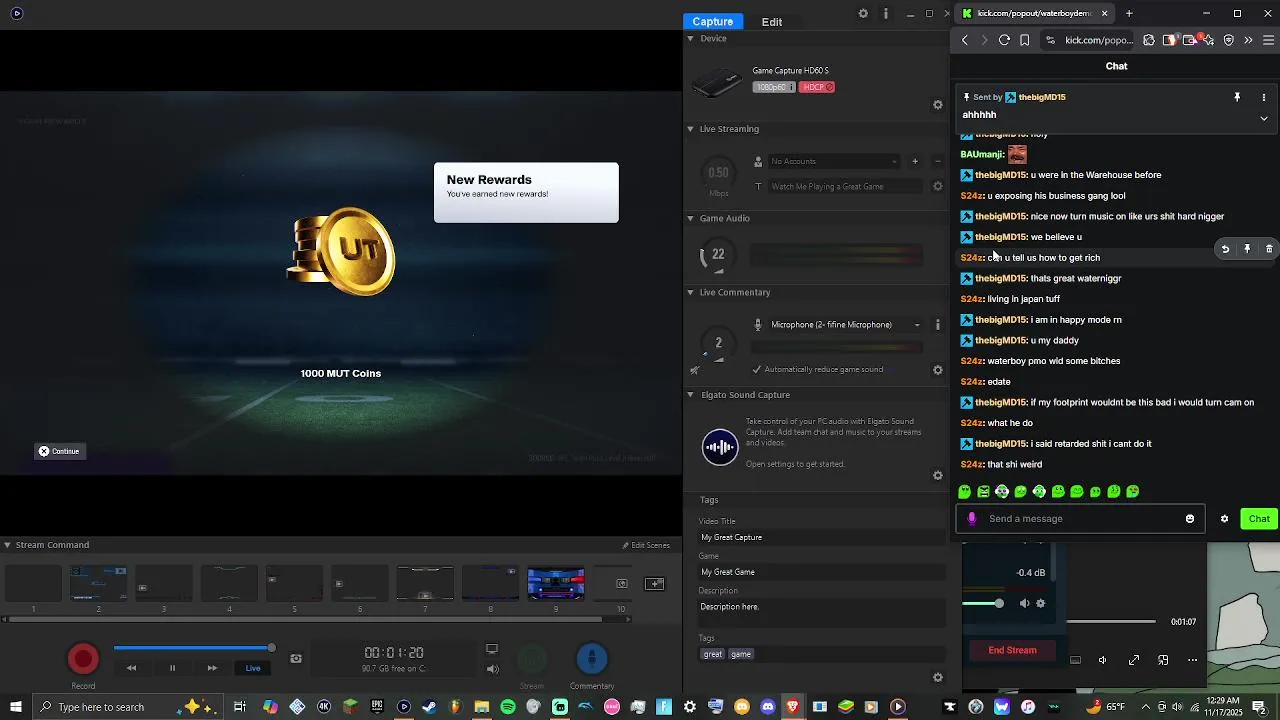Switch to the Capture tab
Viewport: 1280px width, 720px height.
click(713, 22)
